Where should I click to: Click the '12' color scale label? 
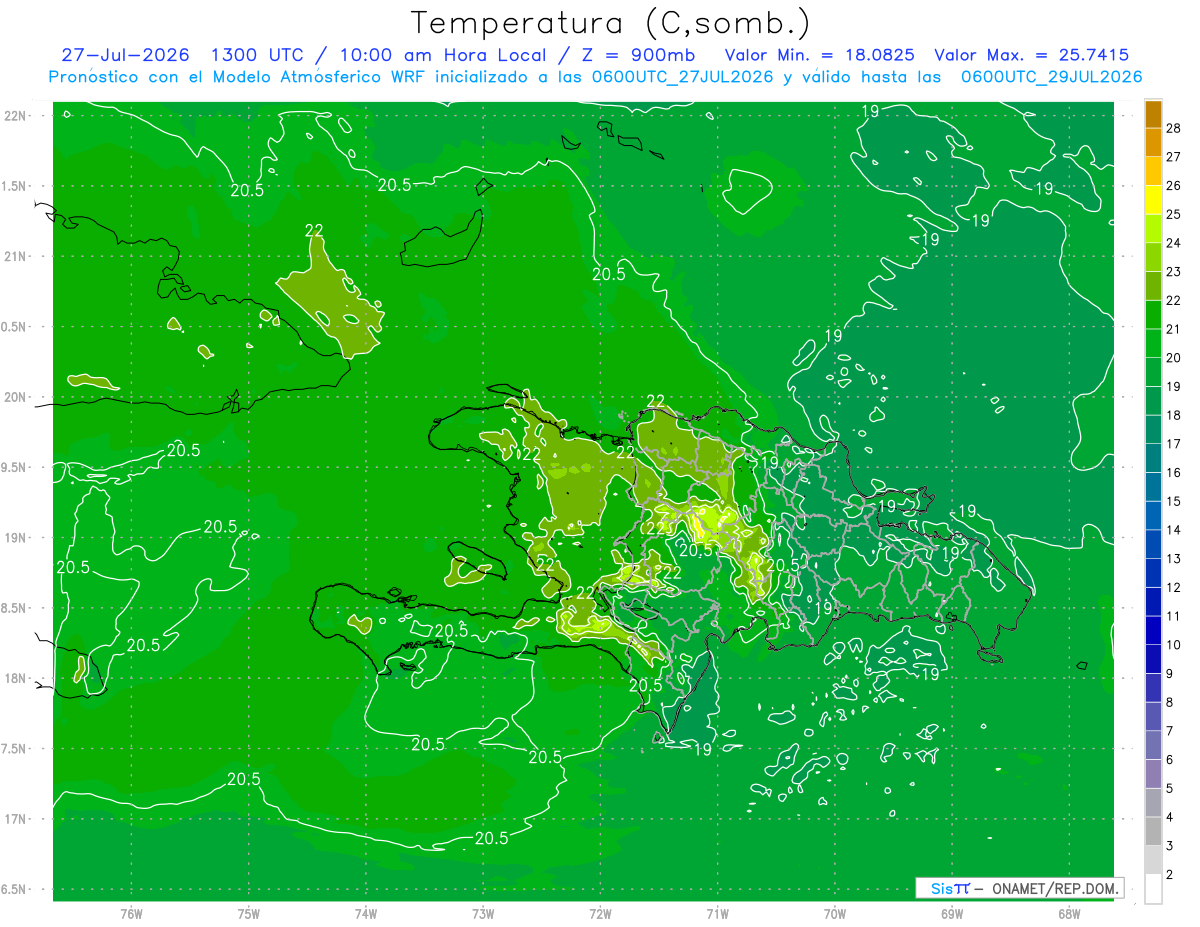click(1175, 587)
